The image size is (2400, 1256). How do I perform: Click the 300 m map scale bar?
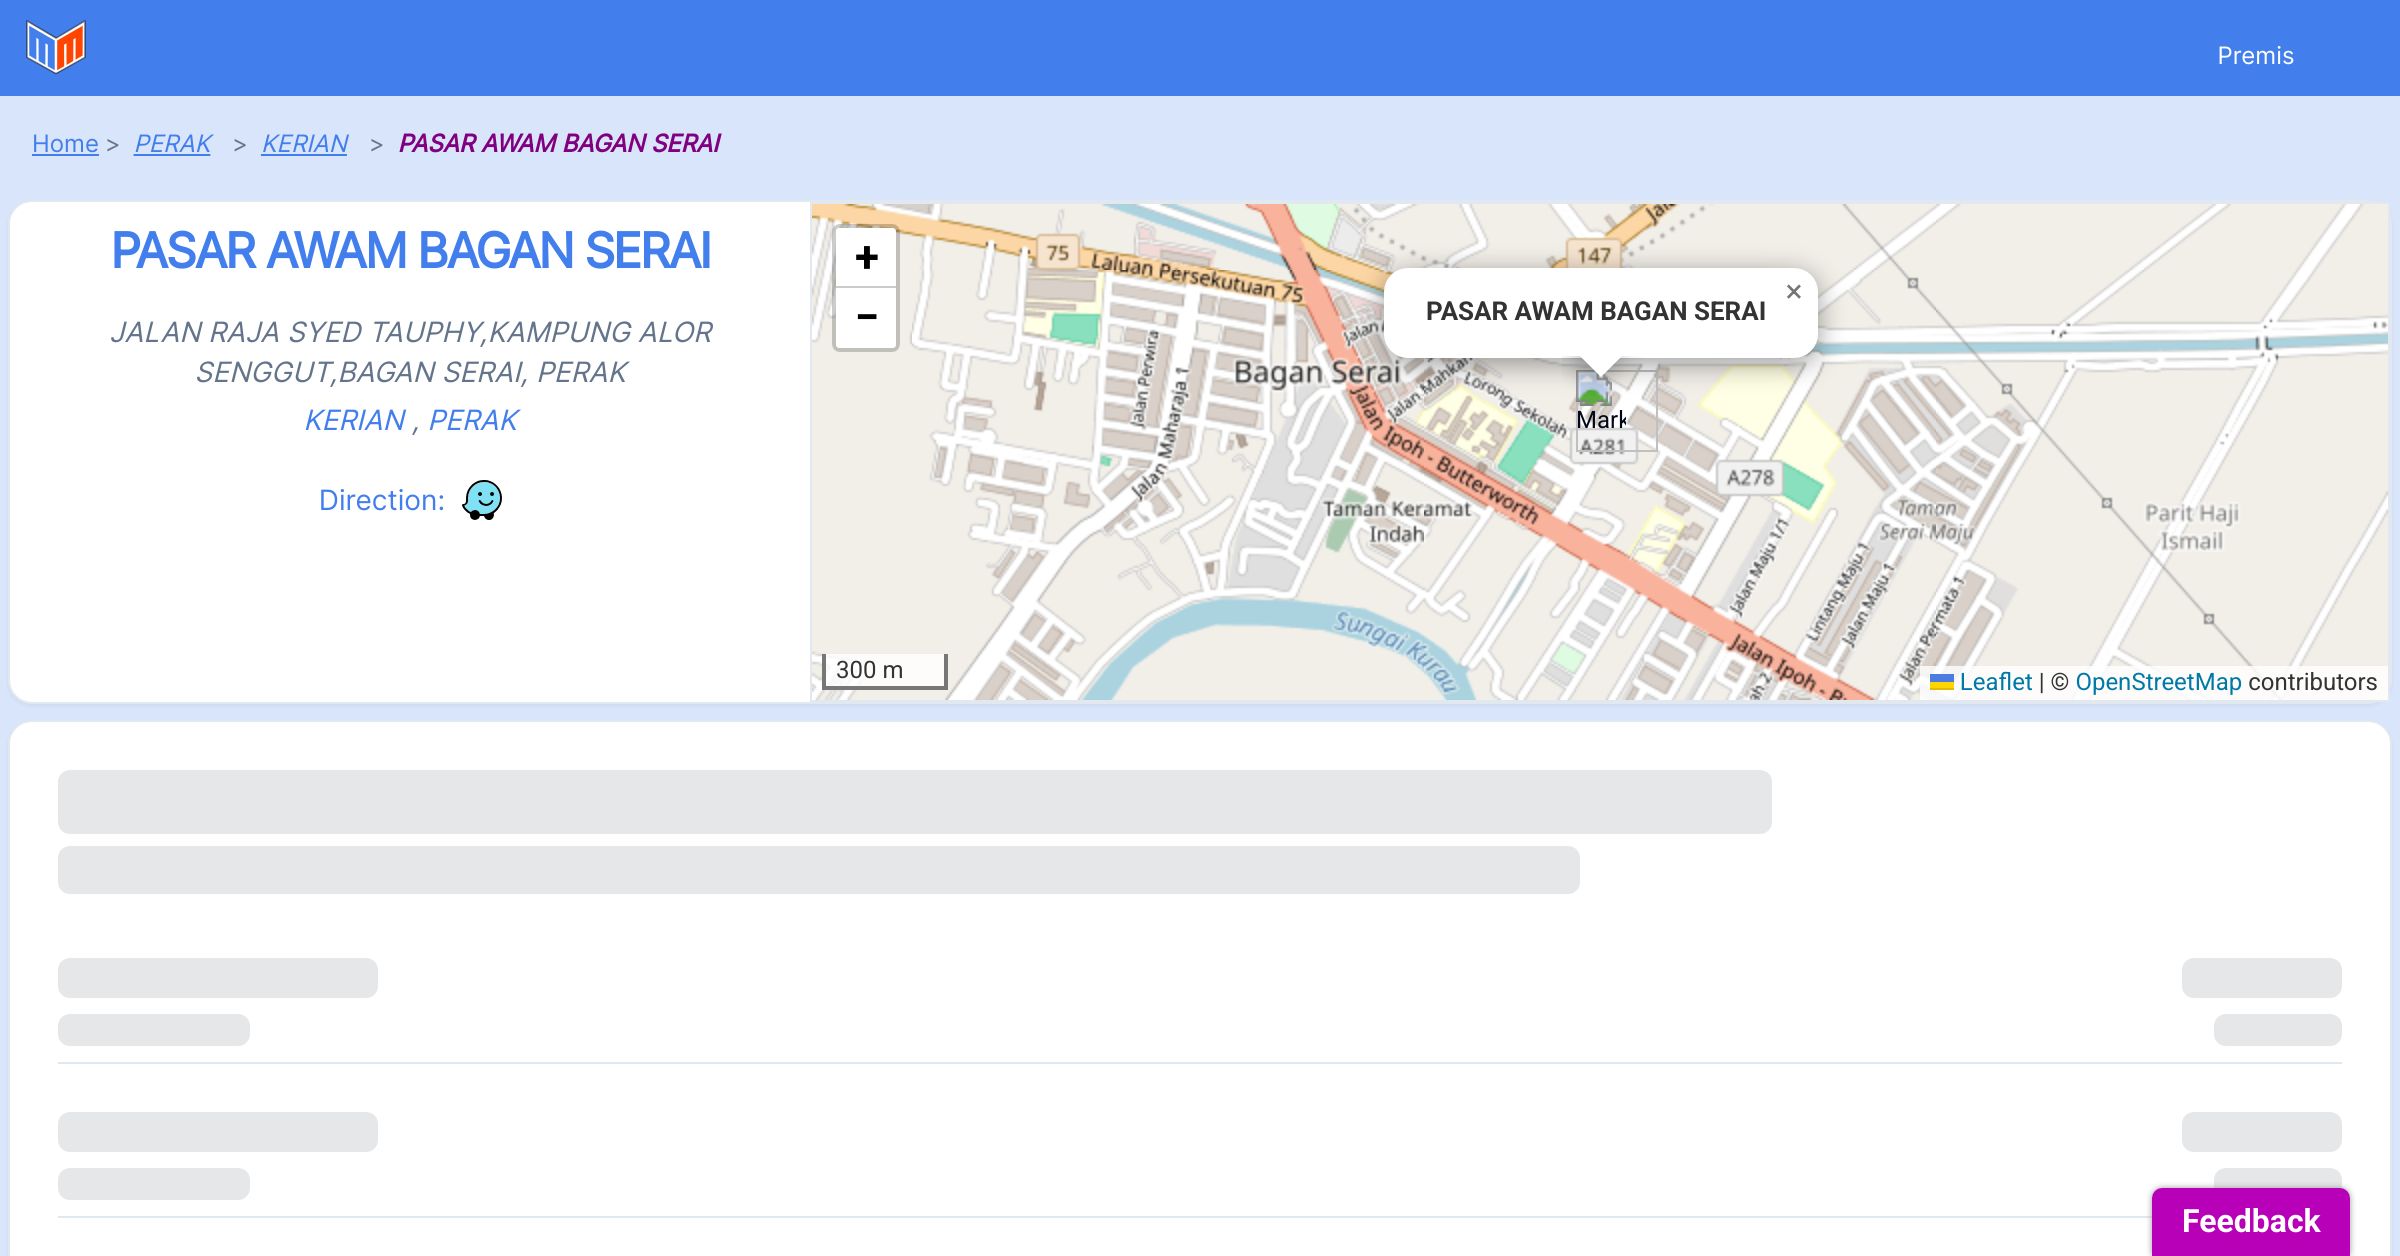[x=884, y=670]
